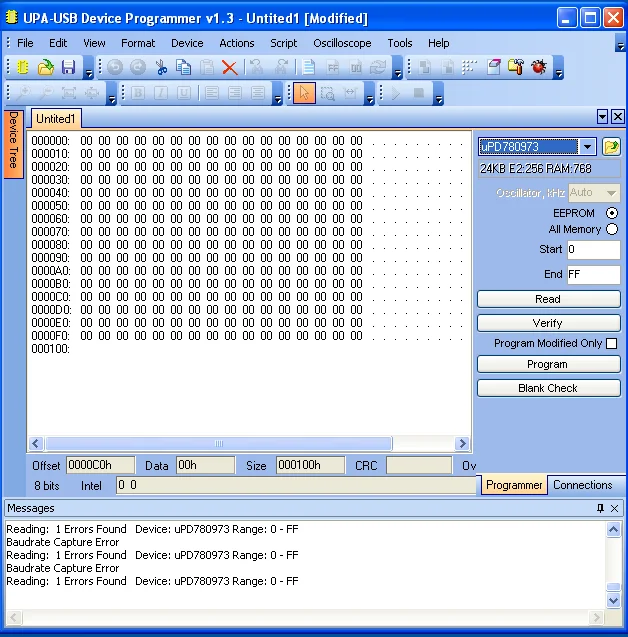
Task: Click the eraser notepad toolbar icon
Action: (494, 67)
